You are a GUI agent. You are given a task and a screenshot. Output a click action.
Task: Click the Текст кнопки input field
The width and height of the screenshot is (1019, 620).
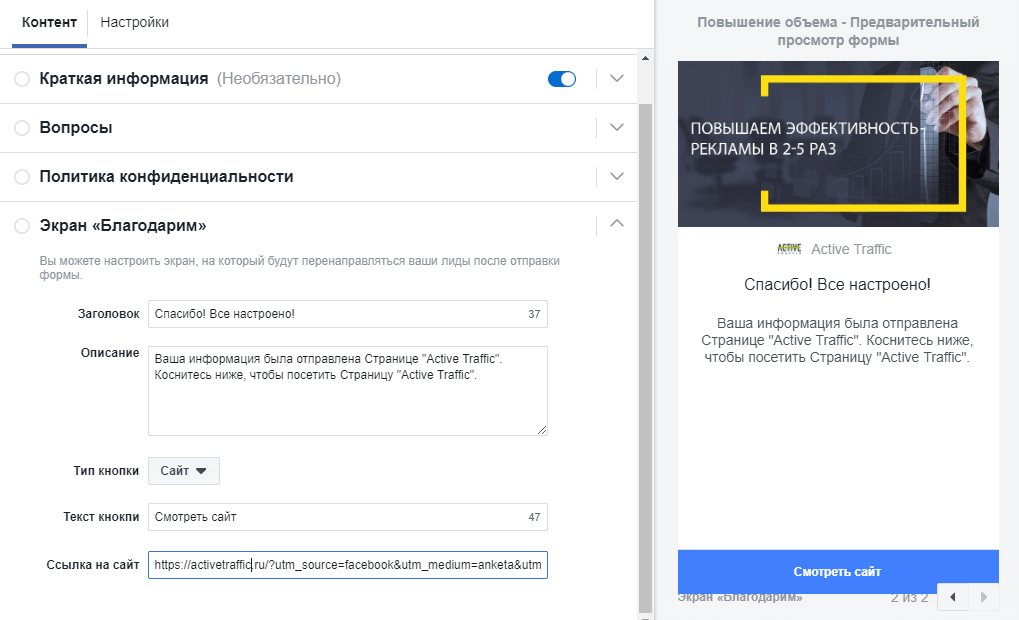[335, 517]
